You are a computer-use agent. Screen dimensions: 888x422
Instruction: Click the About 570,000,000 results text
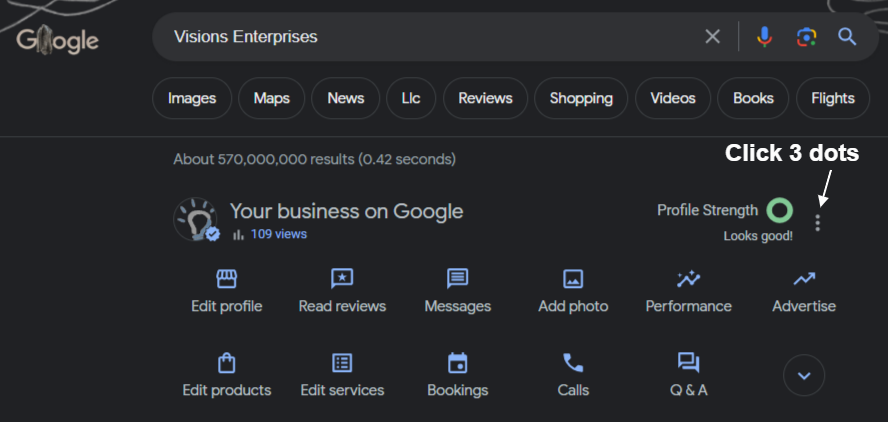click(x=314, y=159)
